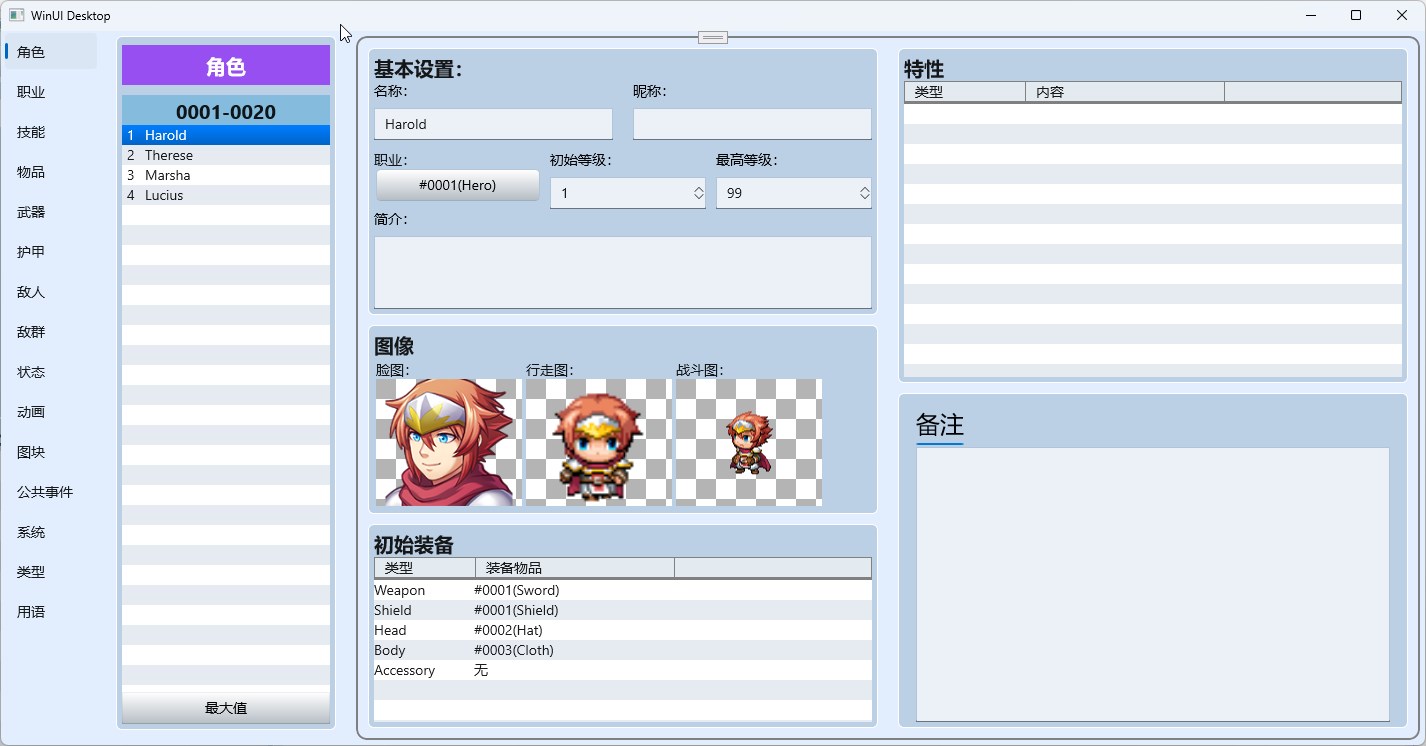
Task: Click the #0001(Sword) equipment cell
Action: [516, 590]
